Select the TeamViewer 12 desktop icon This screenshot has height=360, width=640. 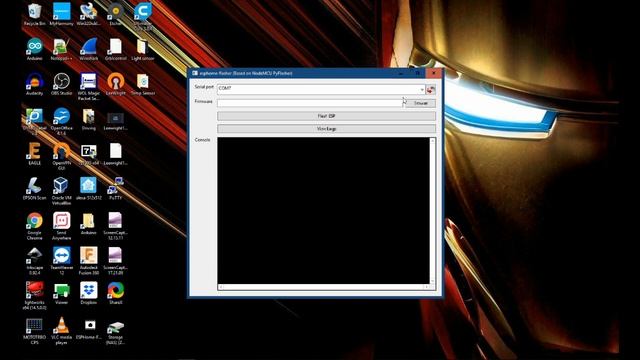click(x=61, y=261)
